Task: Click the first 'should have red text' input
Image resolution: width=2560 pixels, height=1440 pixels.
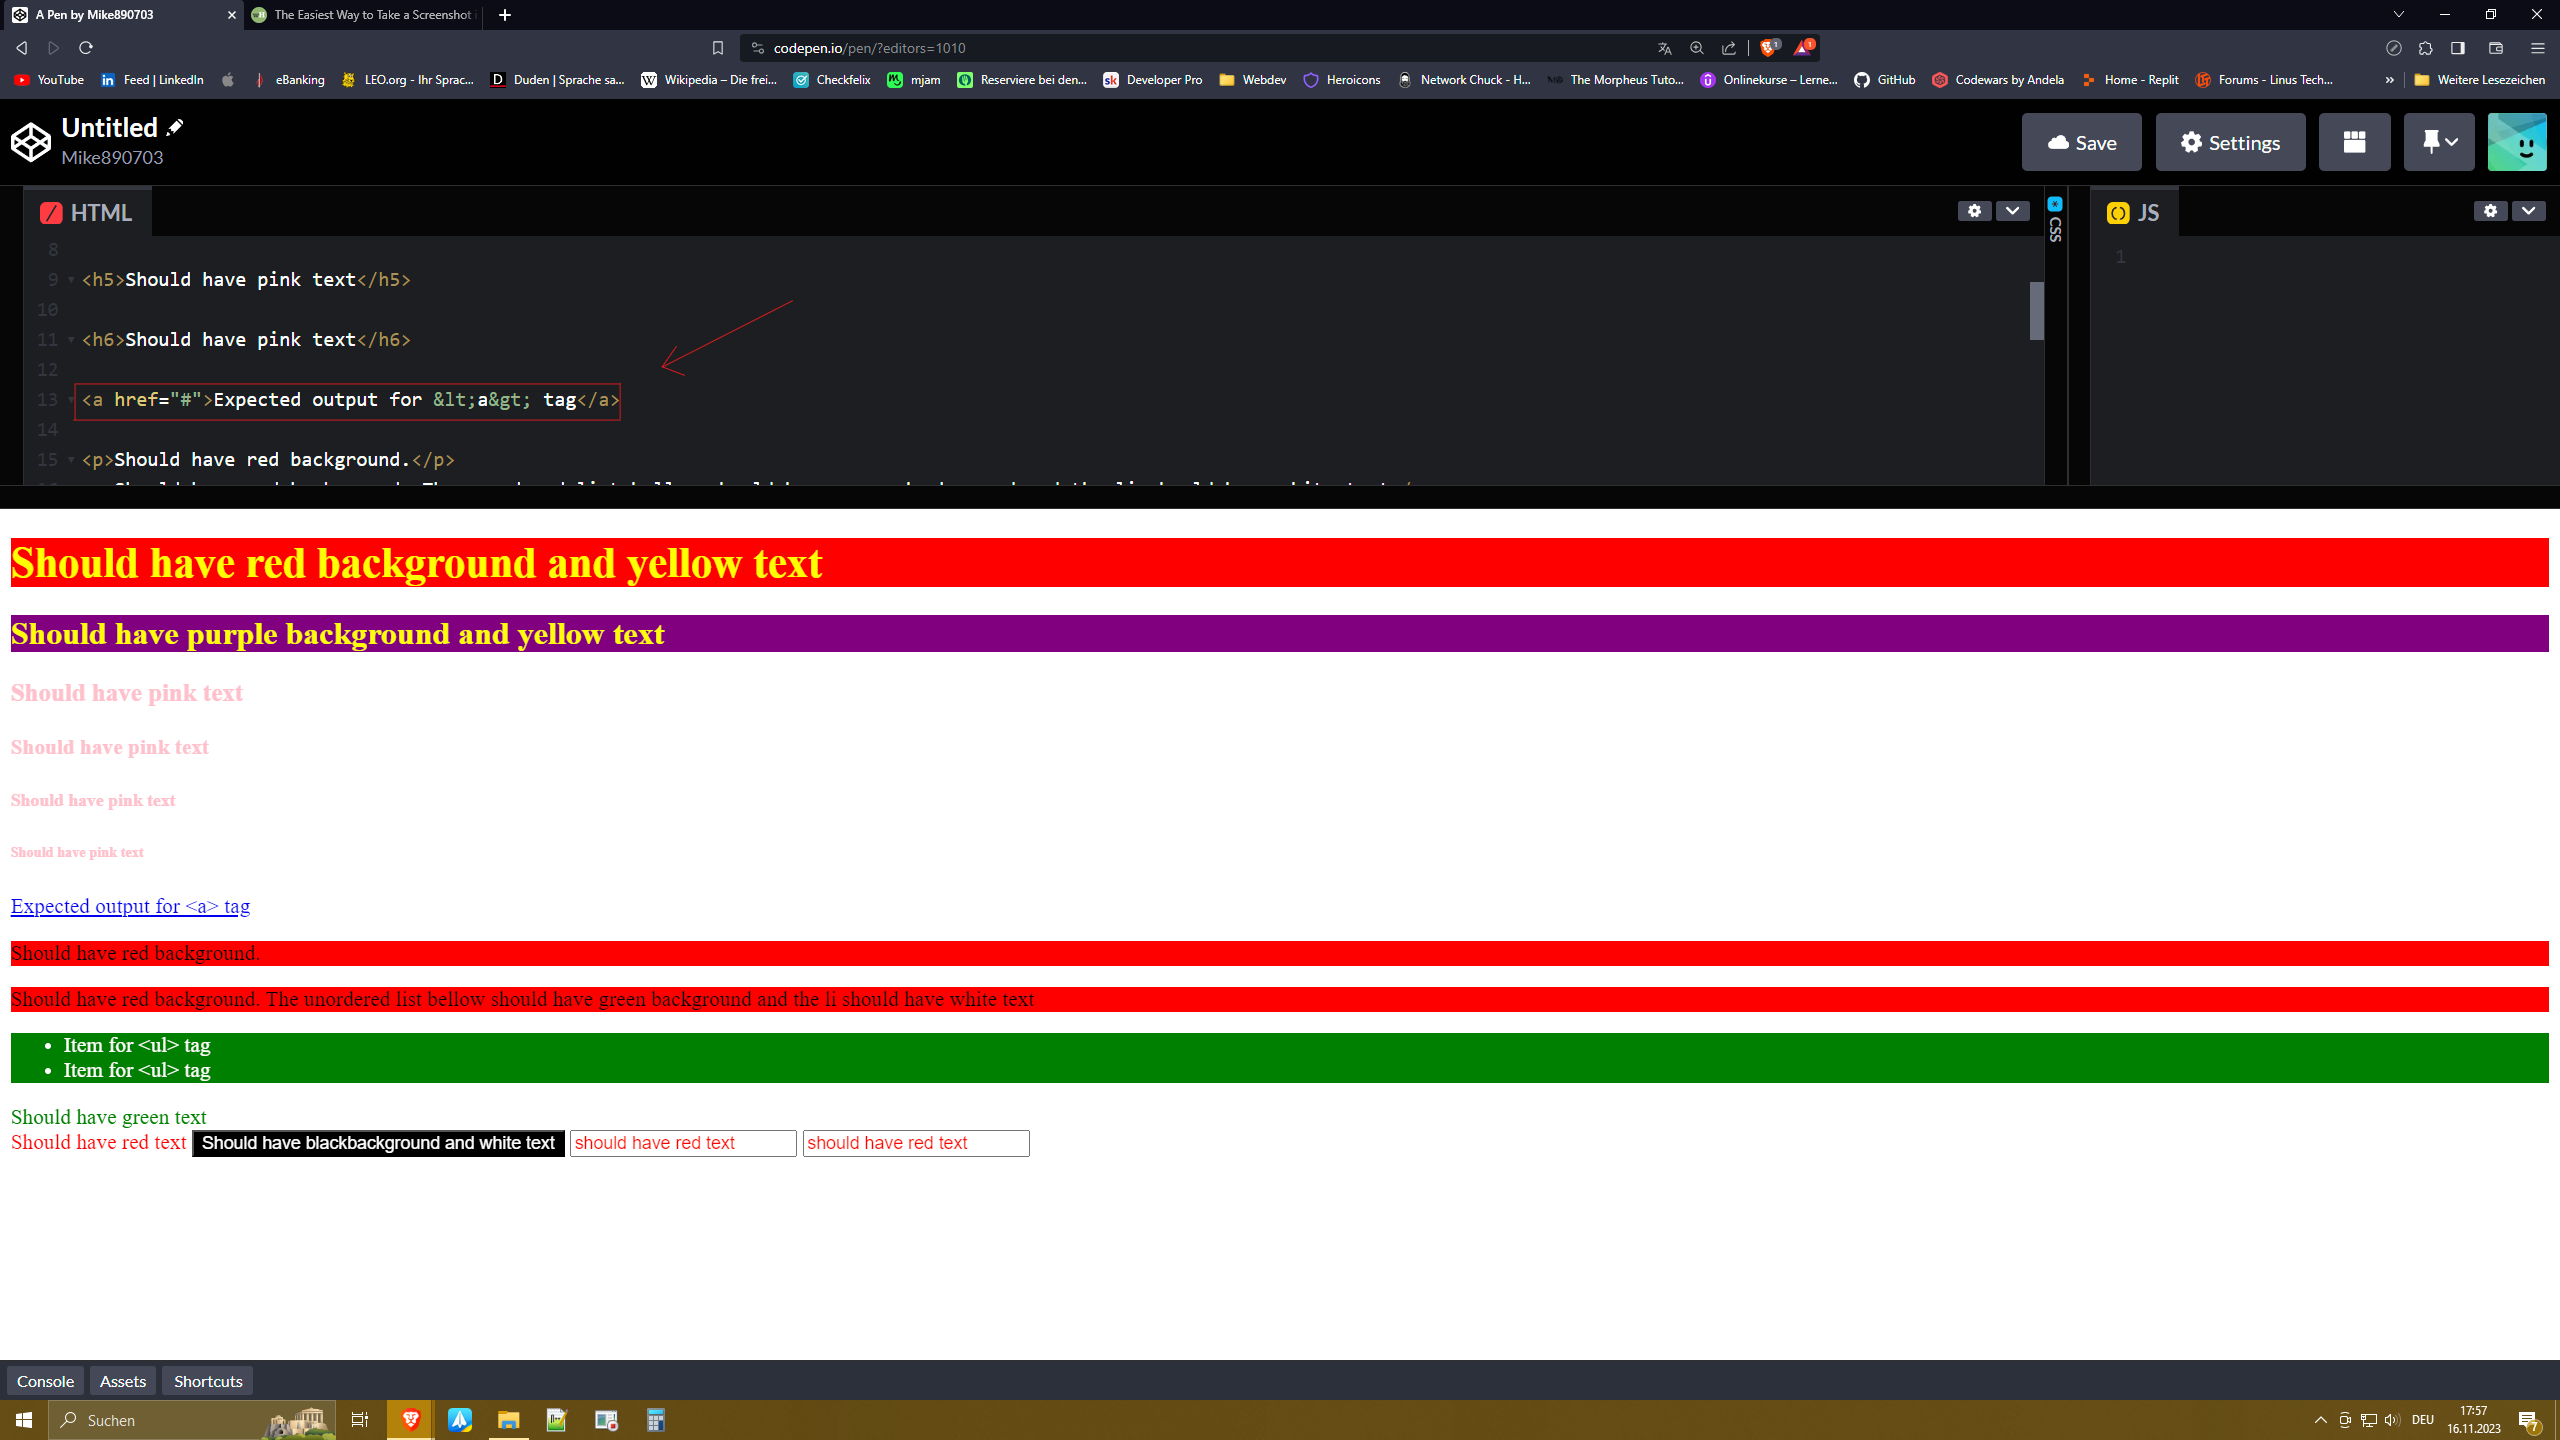Action: click(683, 1143)
